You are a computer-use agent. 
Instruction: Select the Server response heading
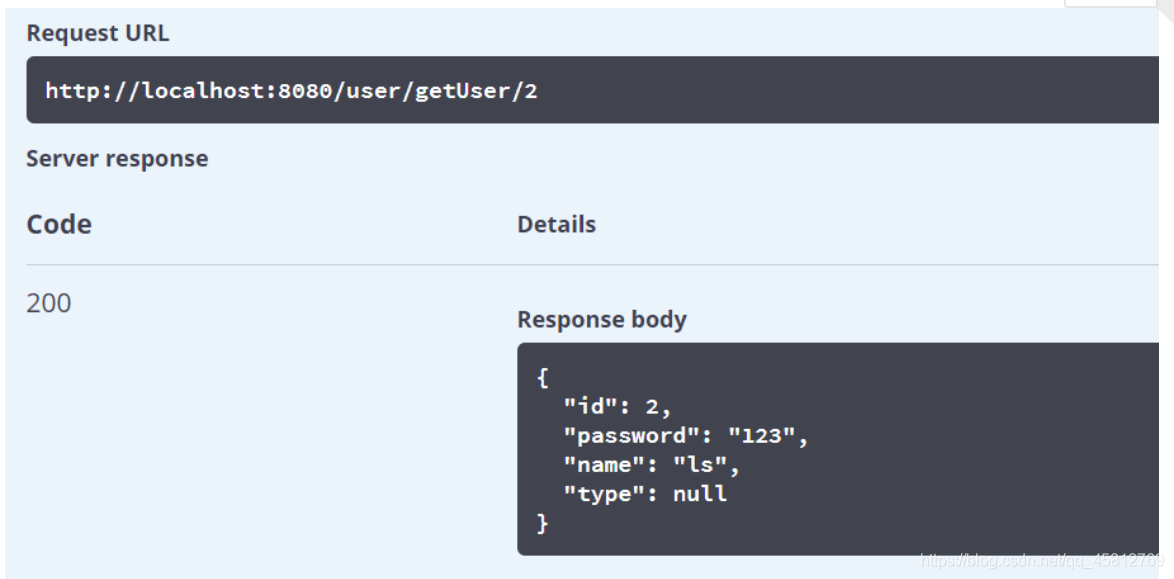117,159
